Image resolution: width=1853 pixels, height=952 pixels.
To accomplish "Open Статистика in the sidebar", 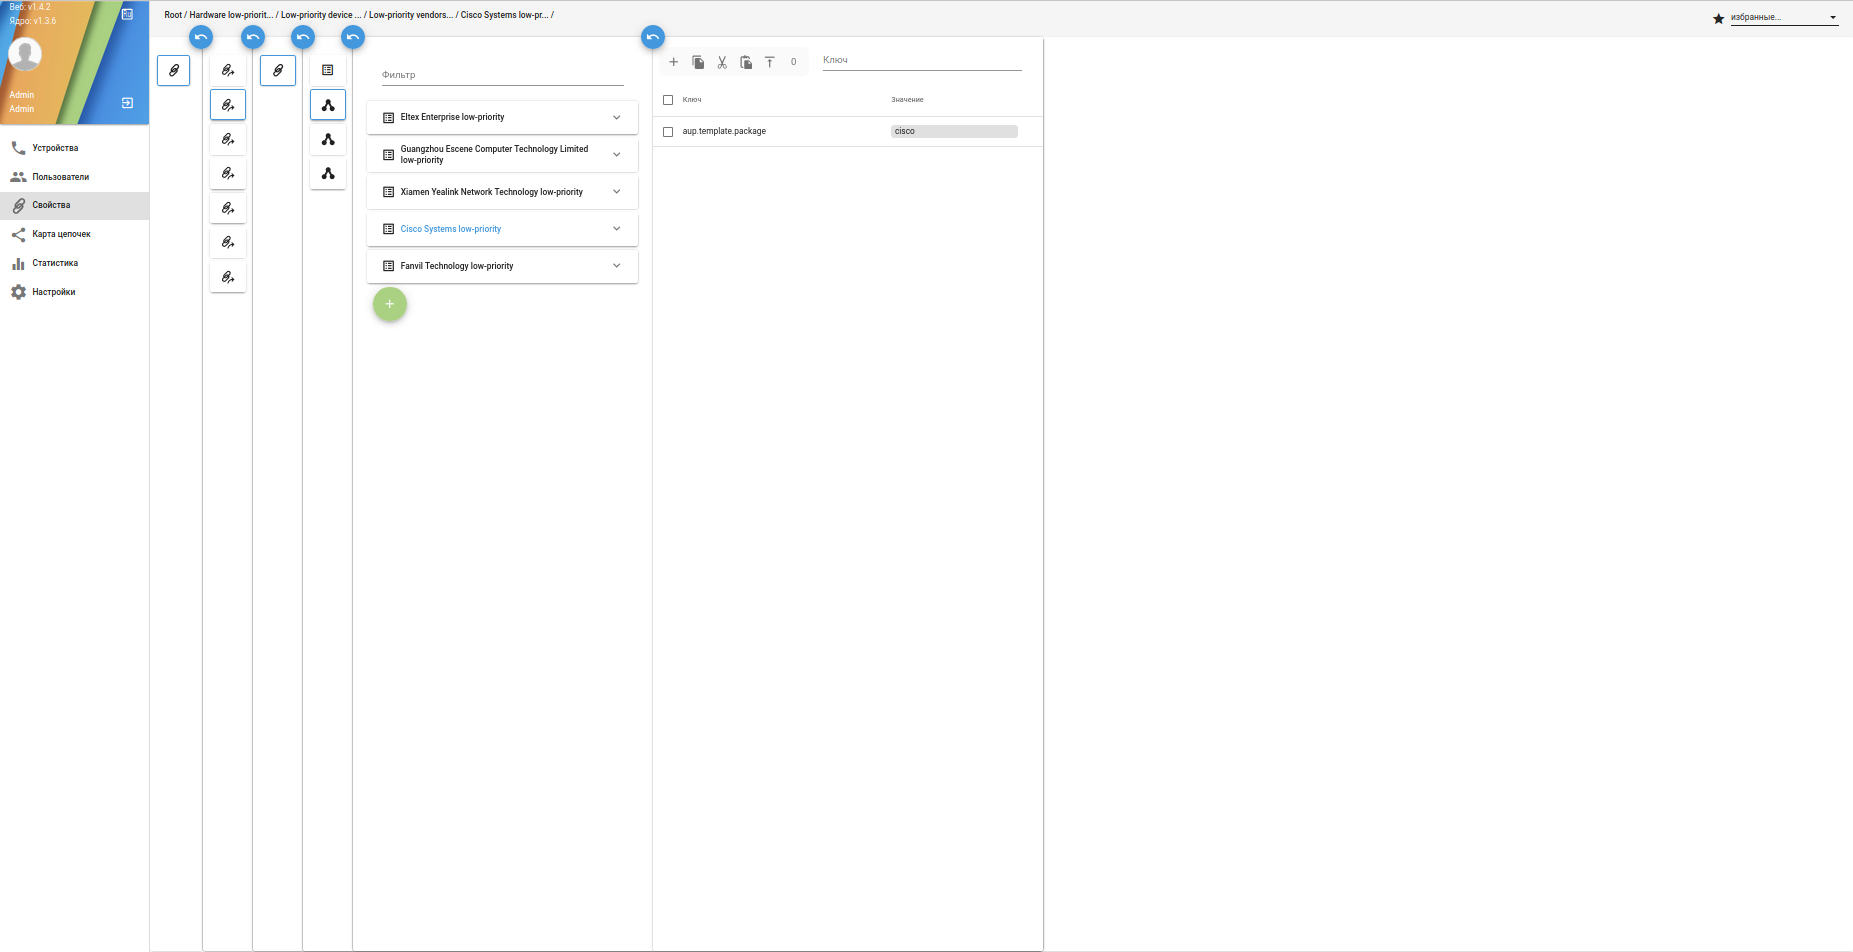I will pos(74,263).
